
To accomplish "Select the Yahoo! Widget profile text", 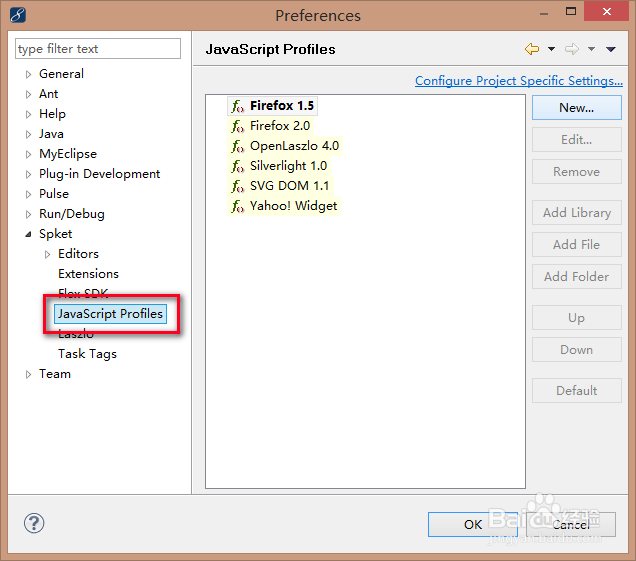I will coord(293,206).
